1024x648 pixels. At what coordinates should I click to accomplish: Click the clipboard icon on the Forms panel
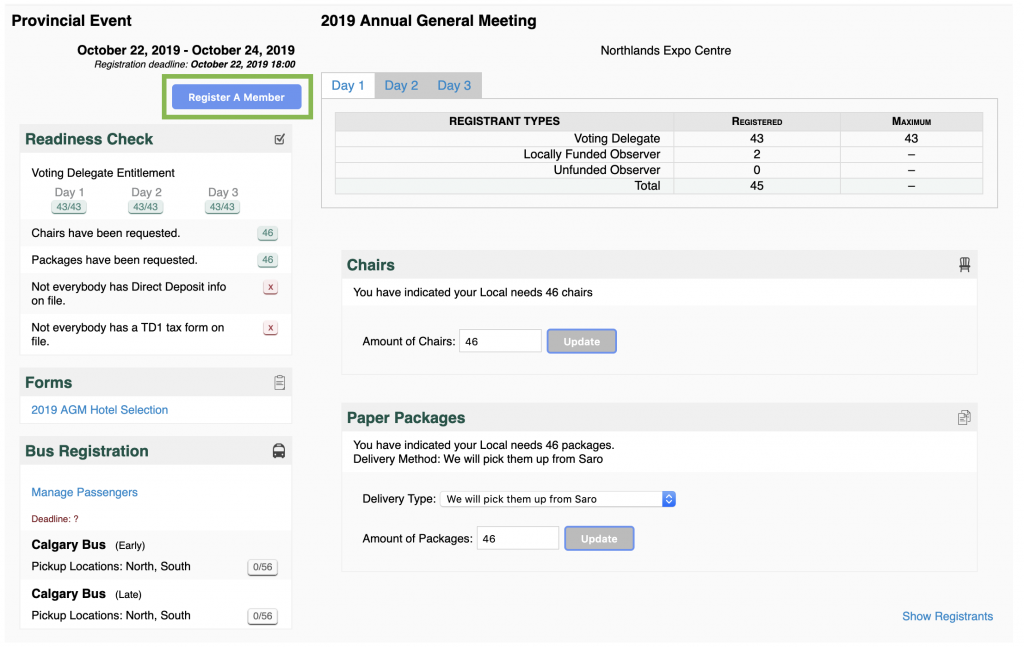[279, 382]
